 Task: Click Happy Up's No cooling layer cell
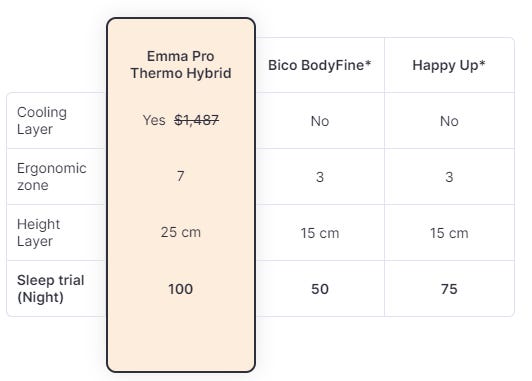point(449,121)
